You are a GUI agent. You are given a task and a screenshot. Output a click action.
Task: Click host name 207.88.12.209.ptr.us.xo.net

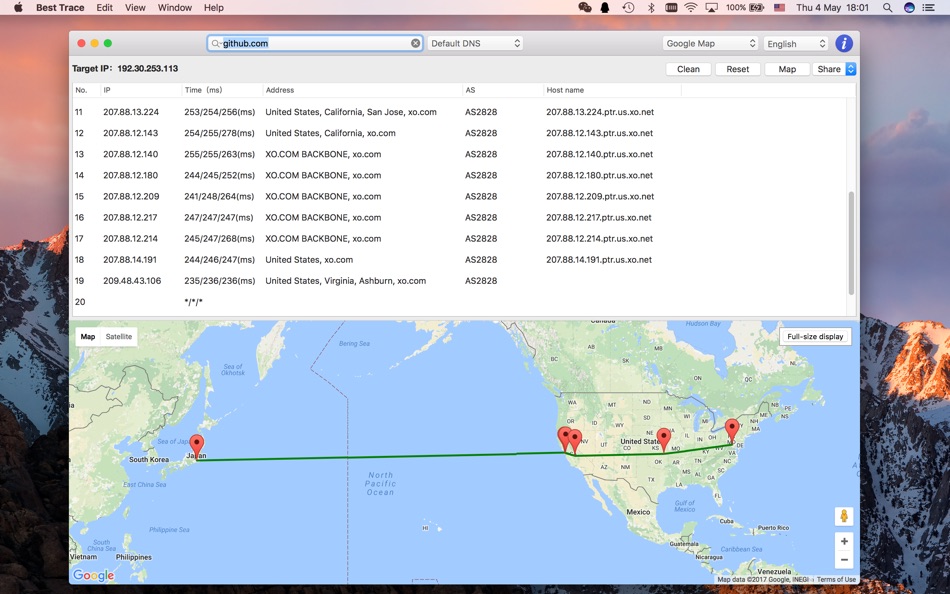600,196
